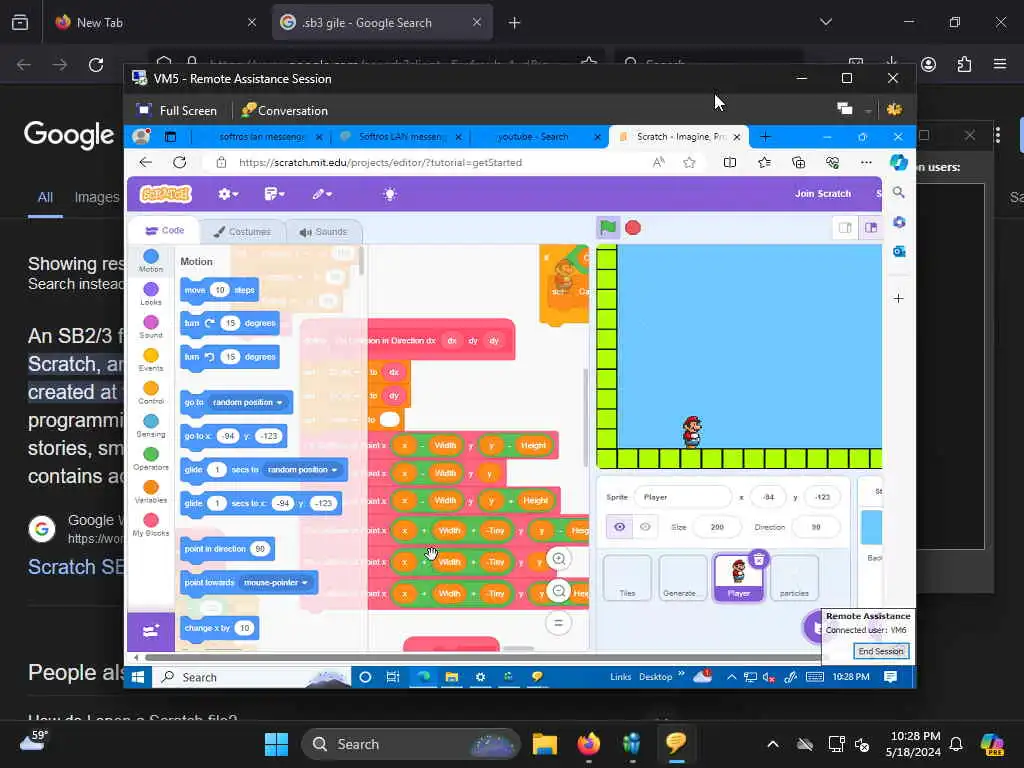
Task: Select the Control block category
Action: coord(151,392)
